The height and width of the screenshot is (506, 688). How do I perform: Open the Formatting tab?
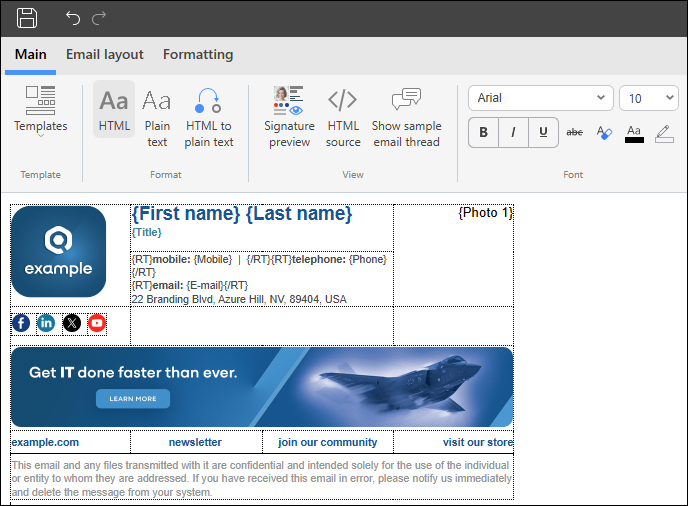pyautogui.click(x=198, y=54)
